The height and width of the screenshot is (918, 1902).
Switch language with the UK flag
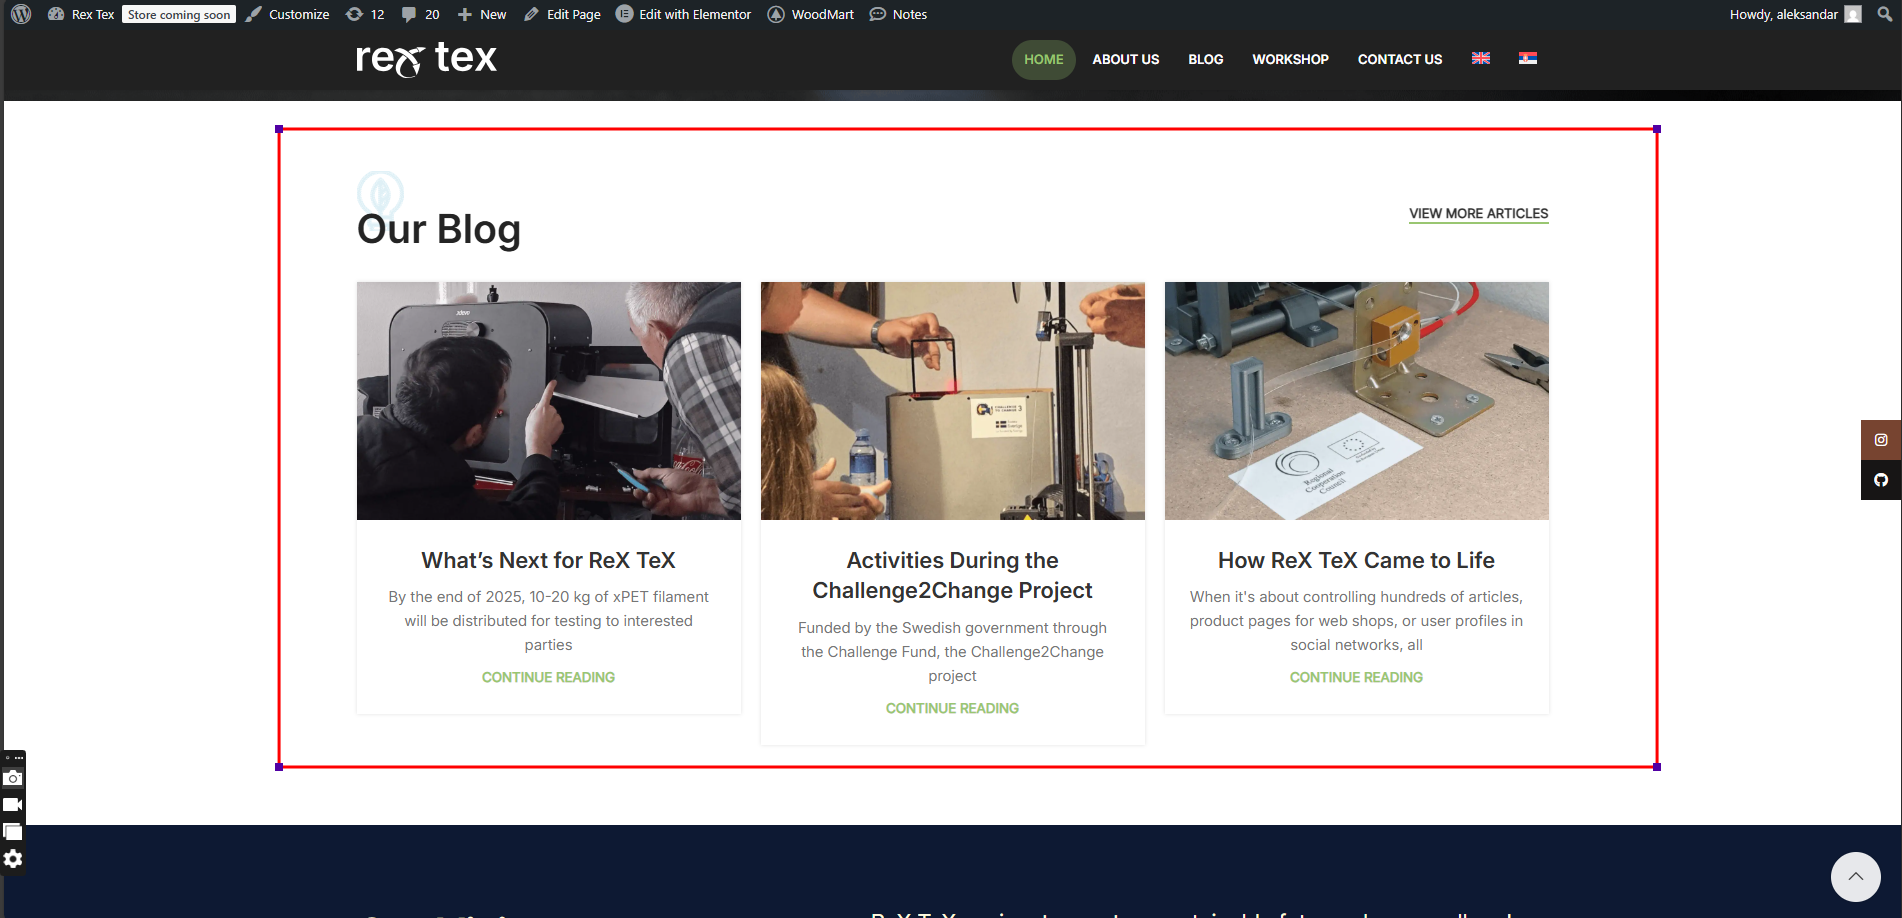pyautogui.click(x=1481, y=58)
